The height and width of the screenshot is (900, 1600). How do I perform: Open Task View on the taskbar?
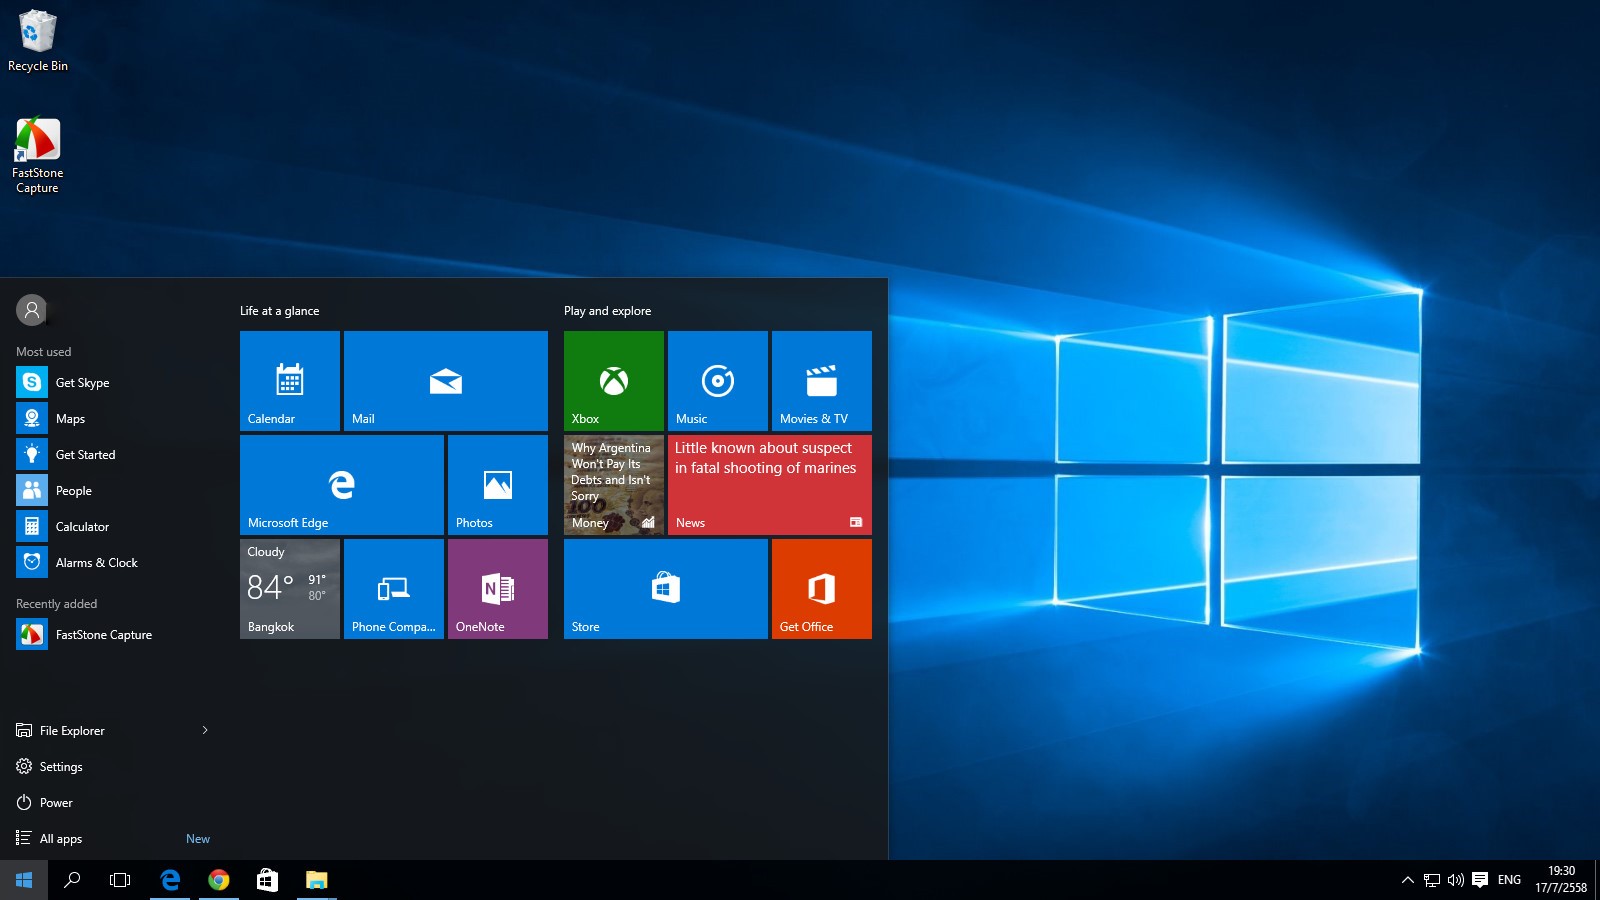tap(120, 880)
